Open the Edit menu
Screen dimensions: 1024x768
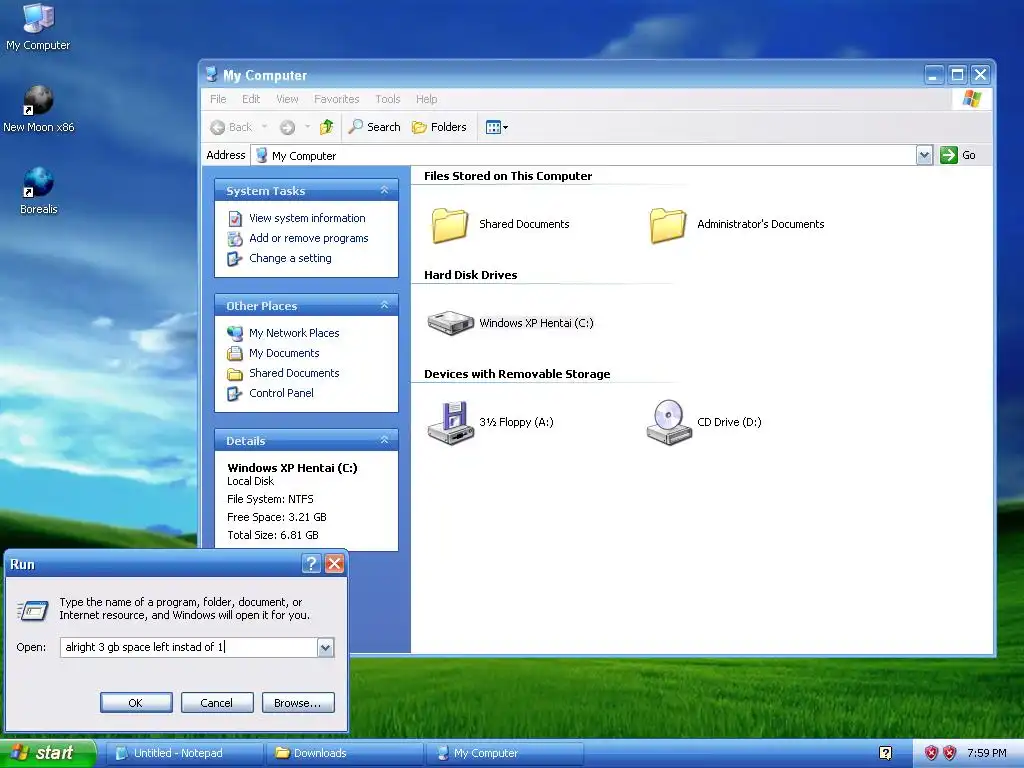coord(251,99)
